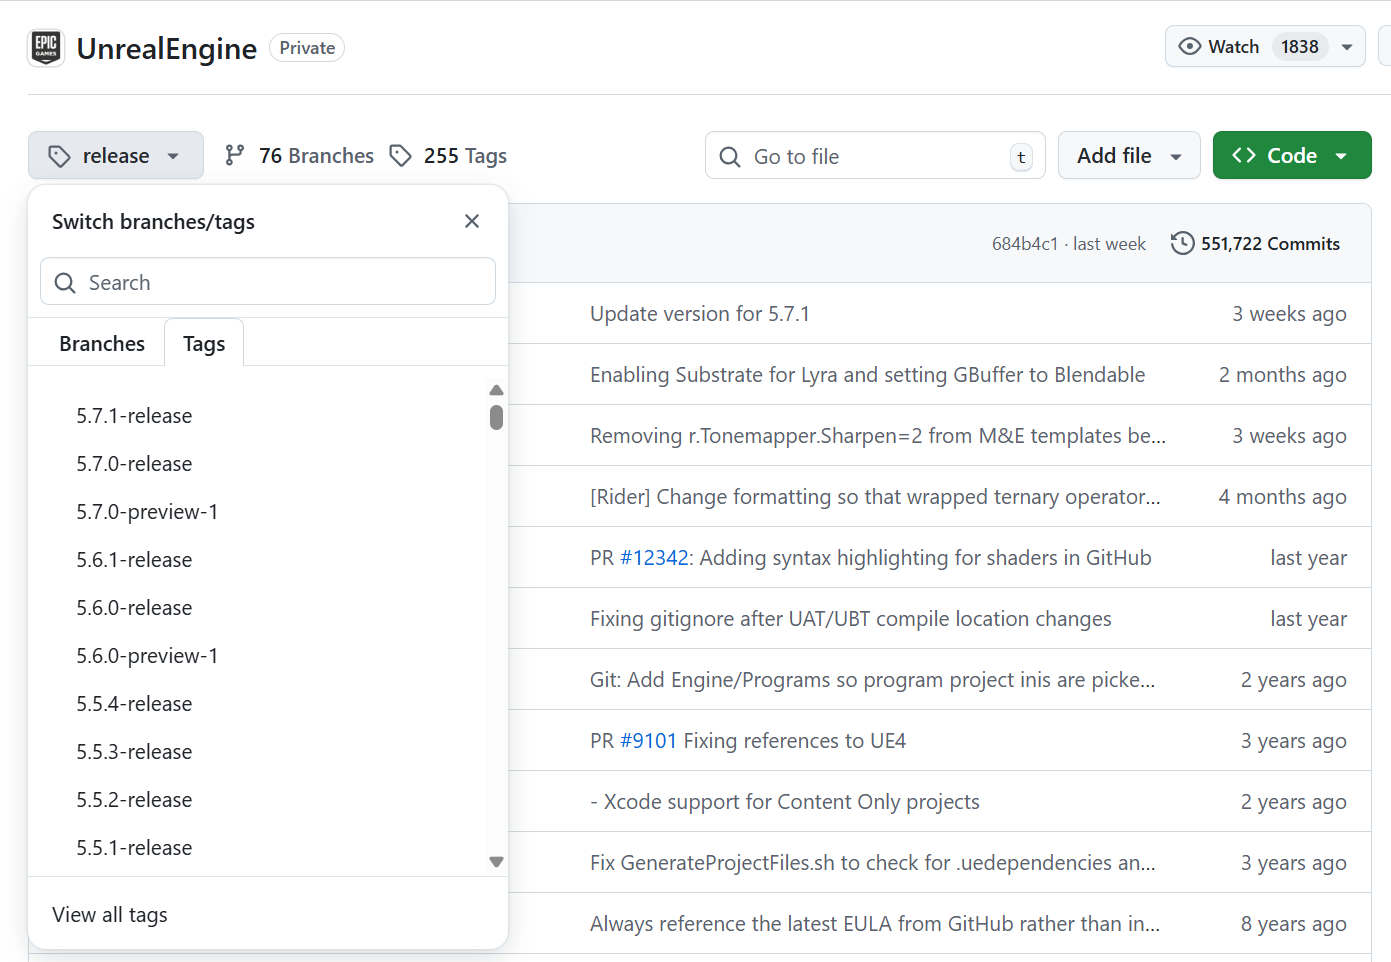Select tag 5.5.4-release
The width and height of the screenshot is (1391, 962).
click(x=134, y=704)
